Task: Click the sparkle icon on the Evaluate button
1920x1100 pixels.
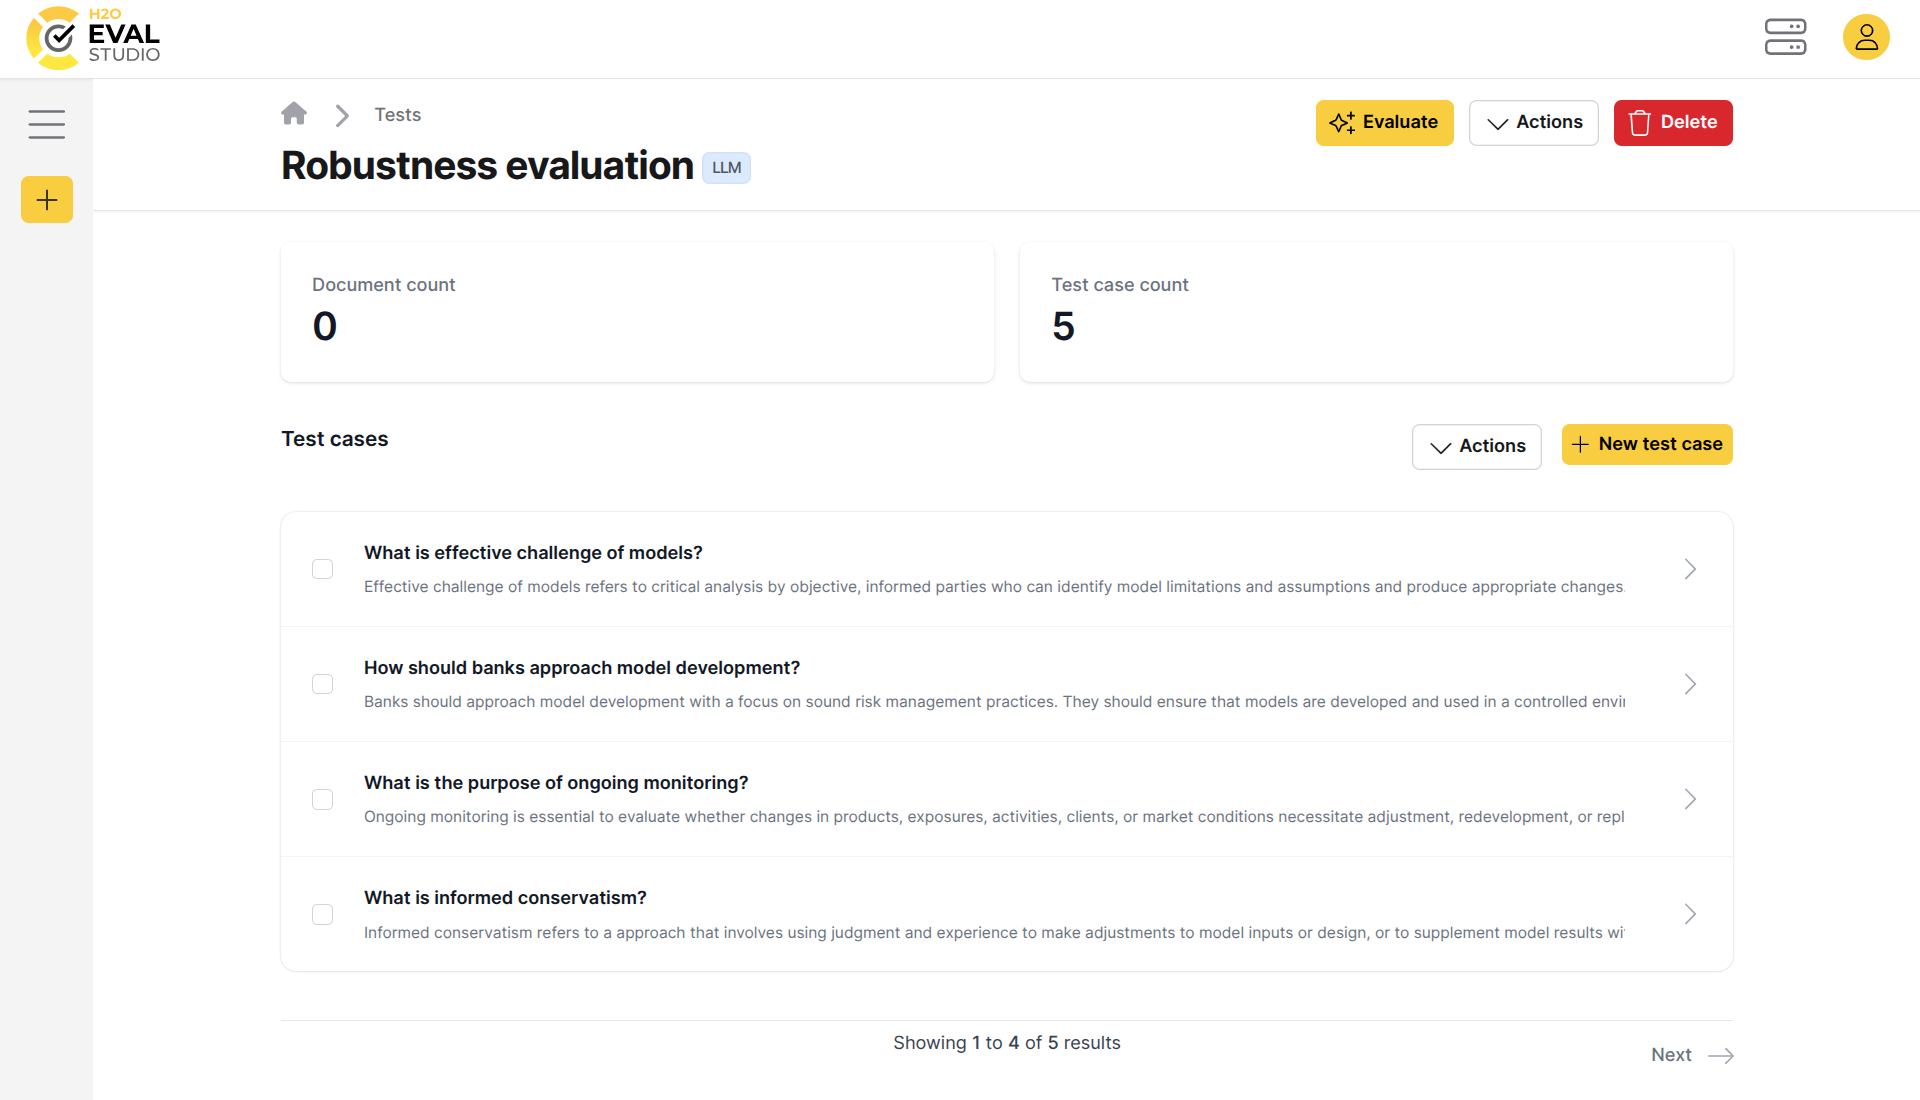Action: (x=1343, y=122)
